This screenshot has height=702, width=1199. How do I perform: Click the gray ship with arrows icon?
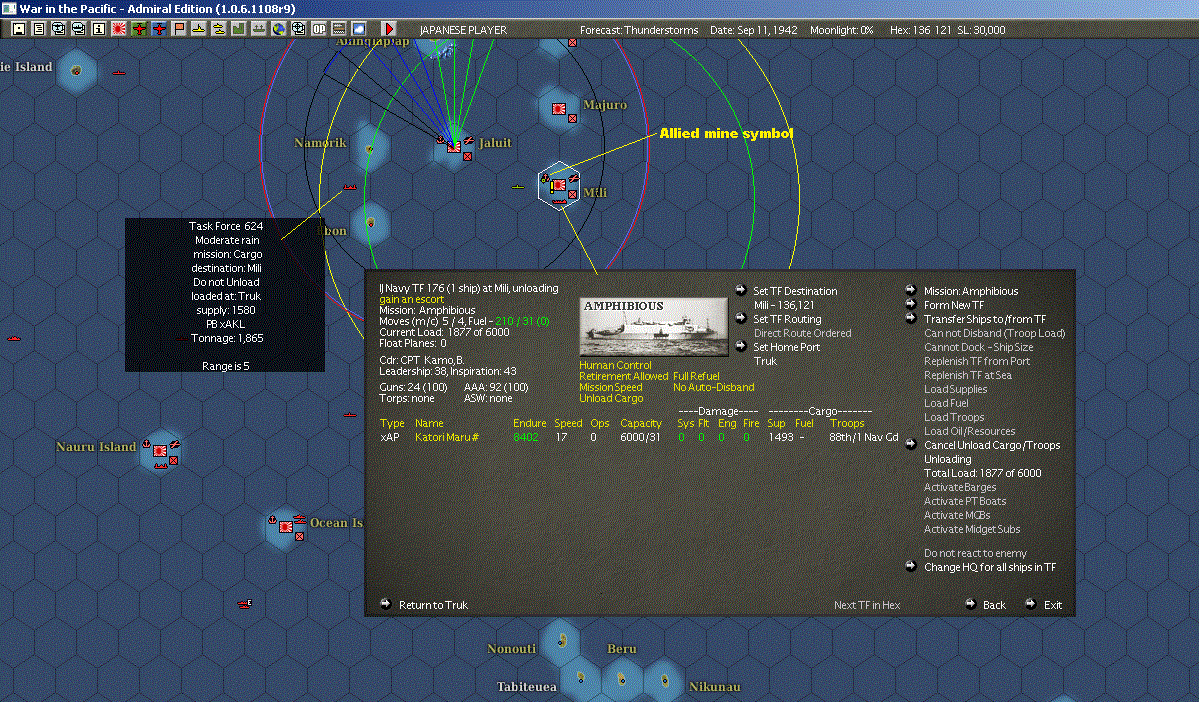[258, 29]
